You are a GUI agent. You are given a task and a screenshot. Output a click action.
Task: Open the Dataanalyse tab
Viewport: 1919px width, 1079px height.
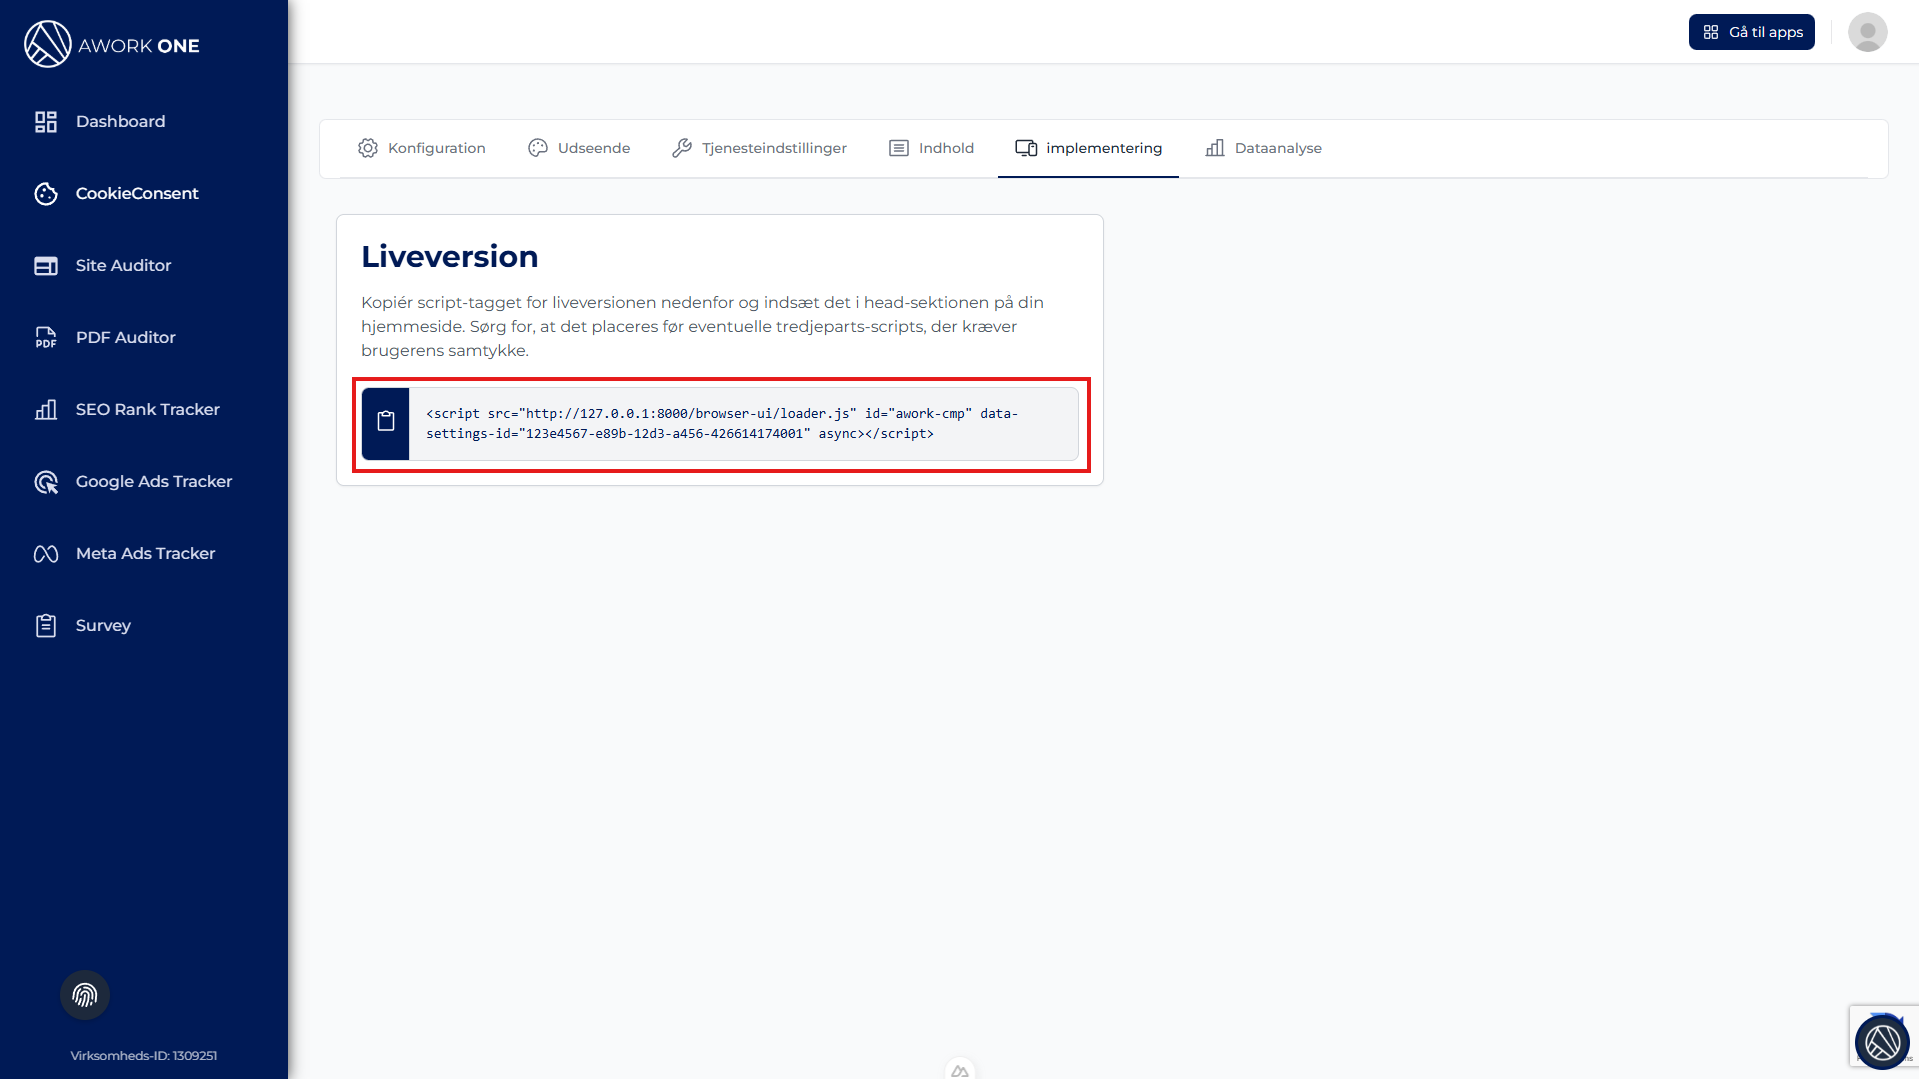[1264, 148]
